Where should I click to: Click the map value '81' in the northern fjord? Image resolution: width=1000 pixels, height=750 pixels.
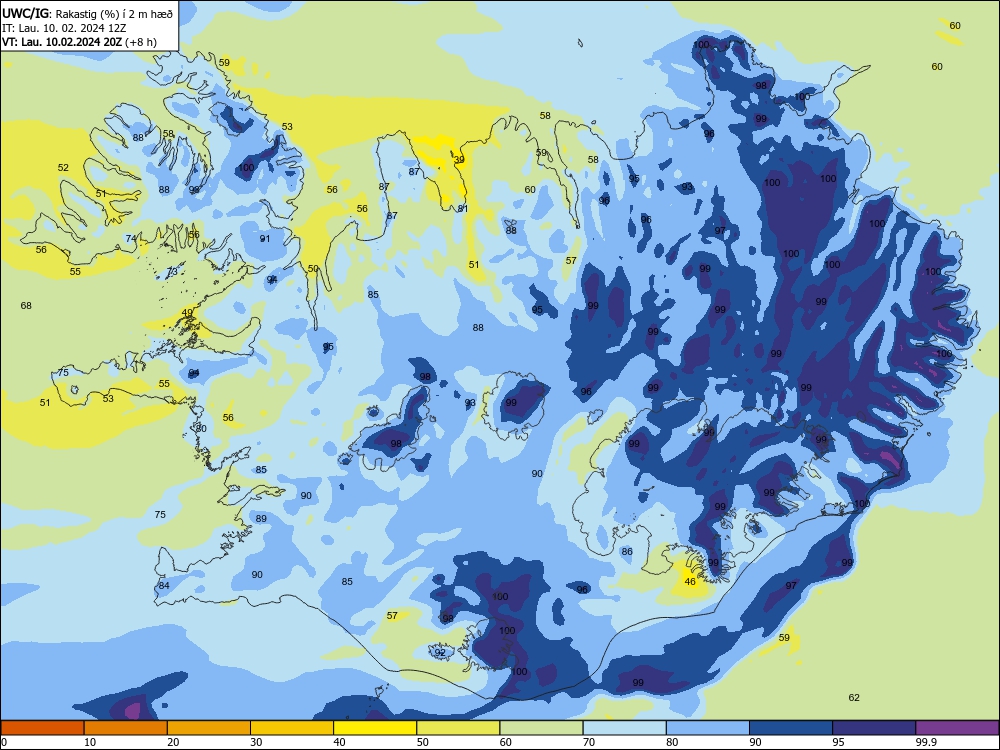pos(463,209)
